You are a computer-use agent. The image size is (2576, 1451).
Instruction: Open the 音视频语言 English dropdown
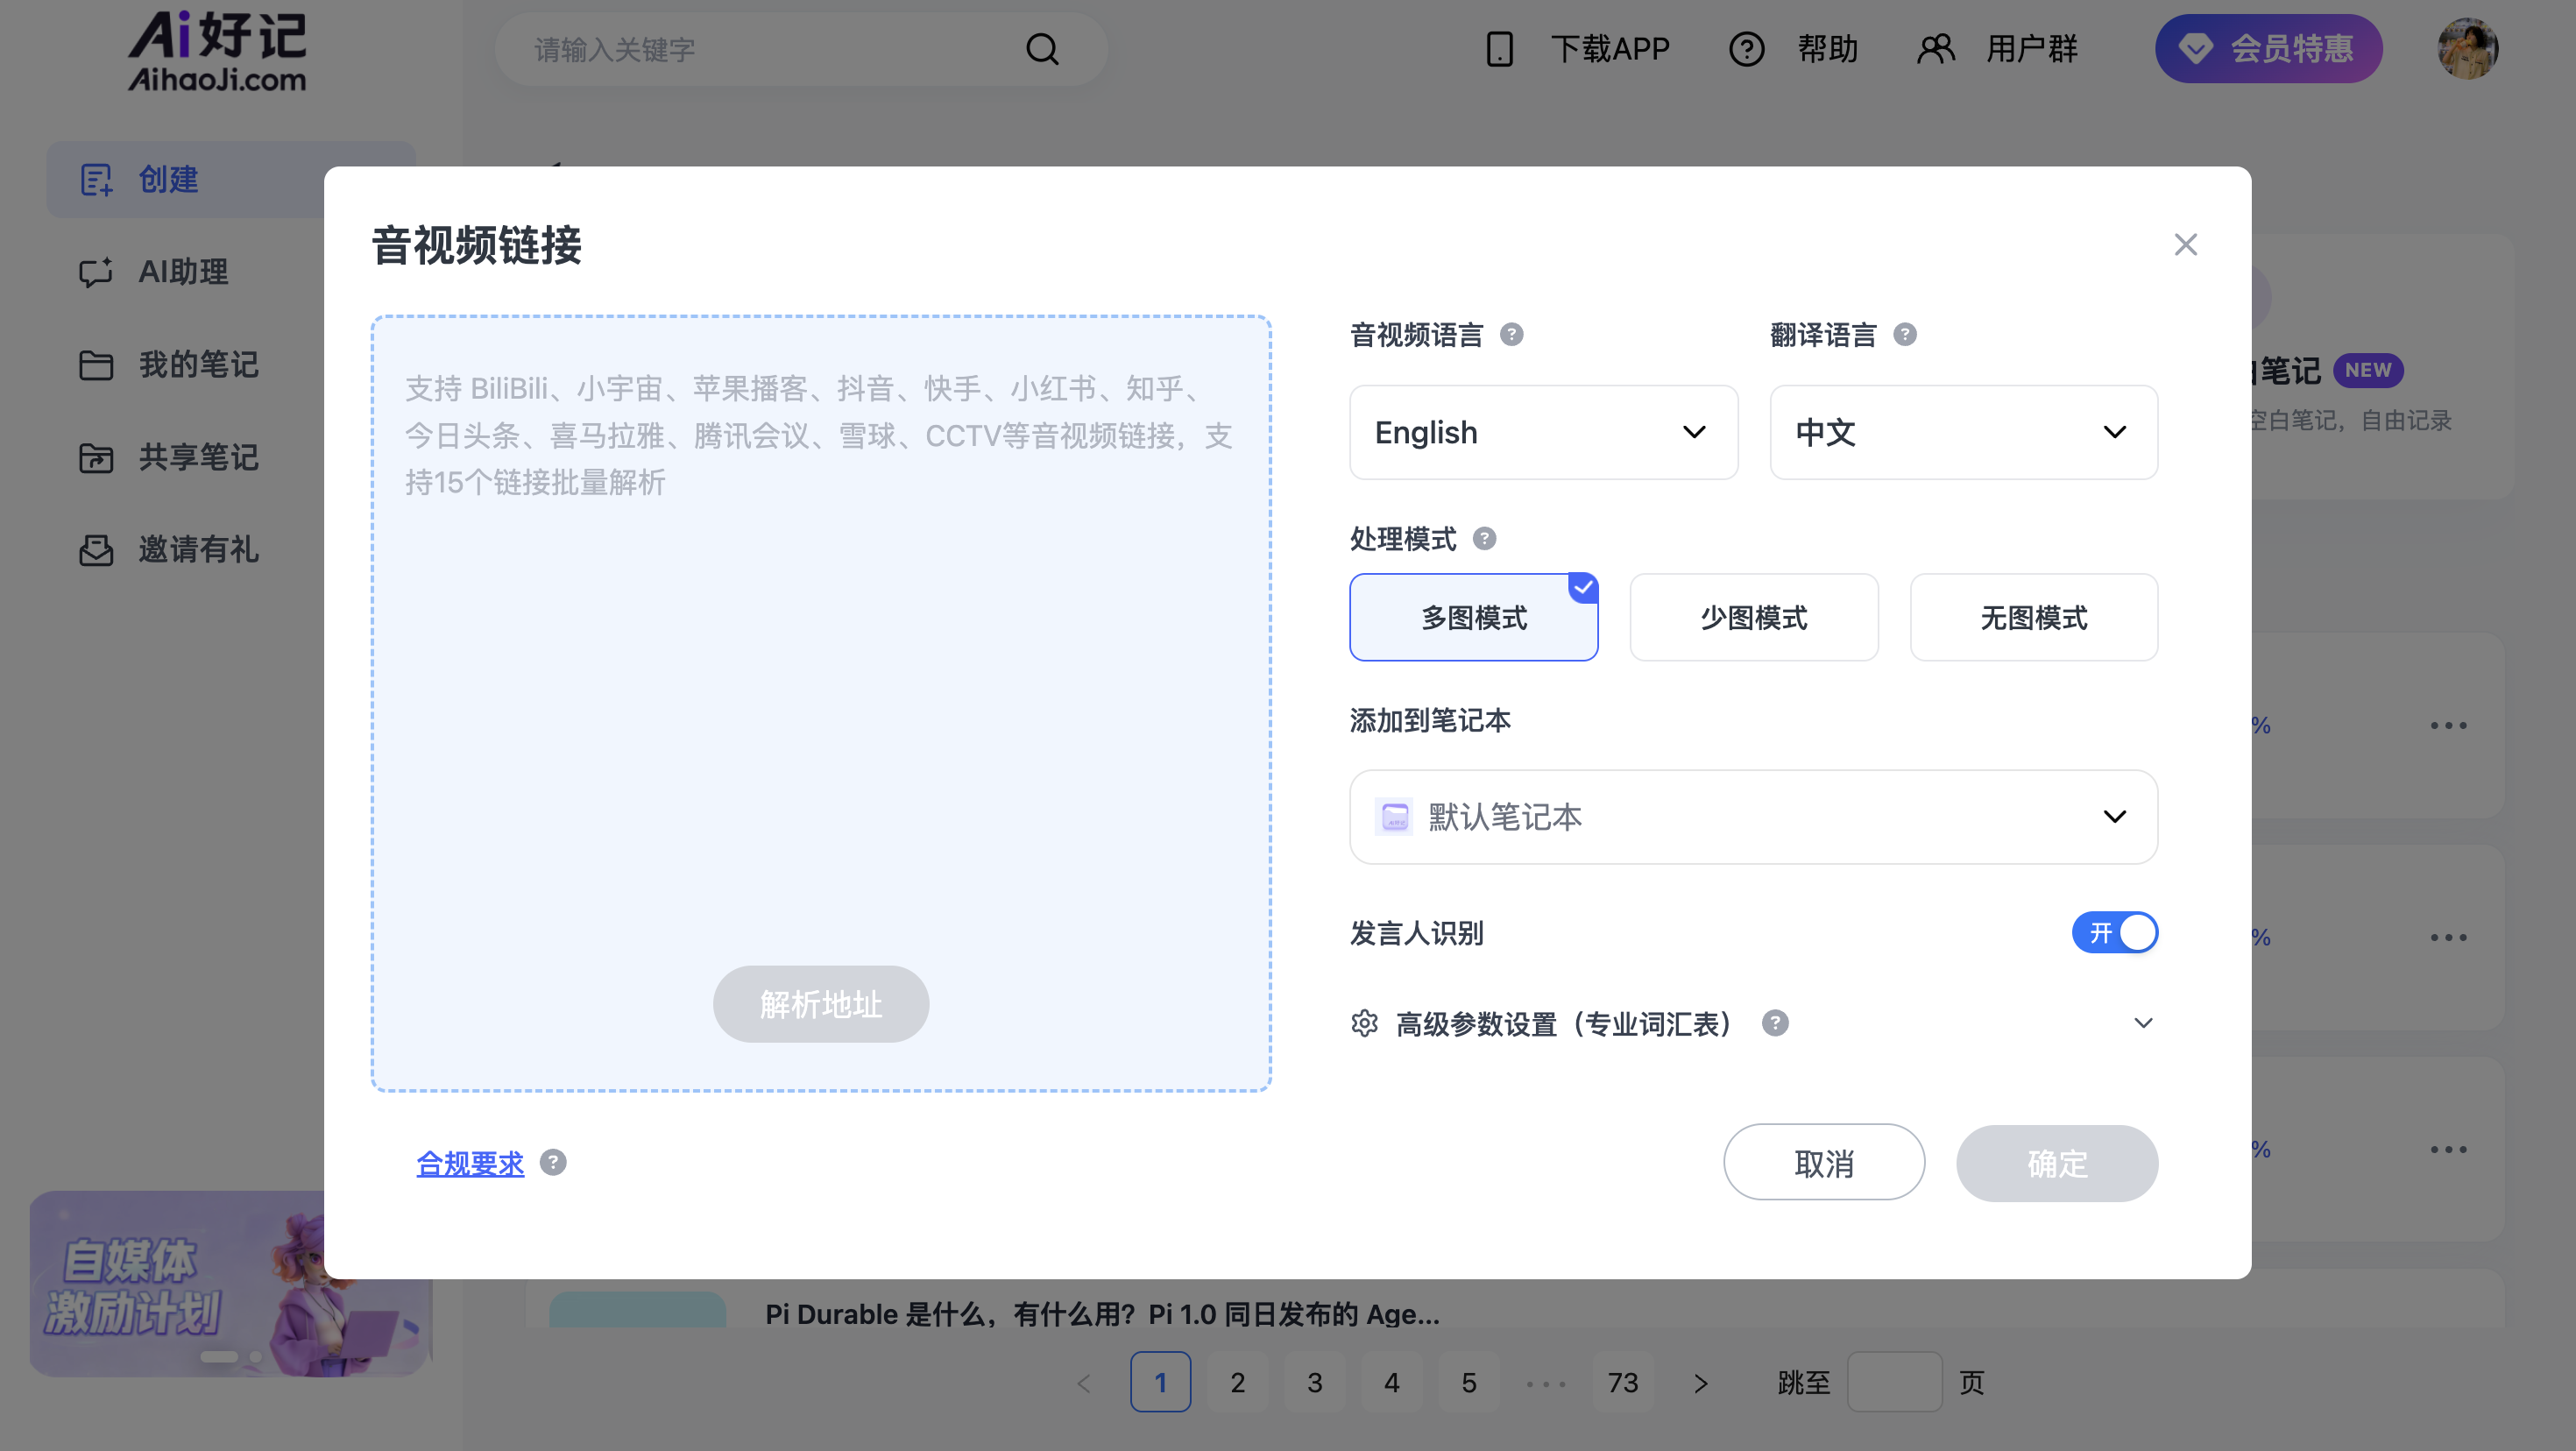[x=1543, y=432]
